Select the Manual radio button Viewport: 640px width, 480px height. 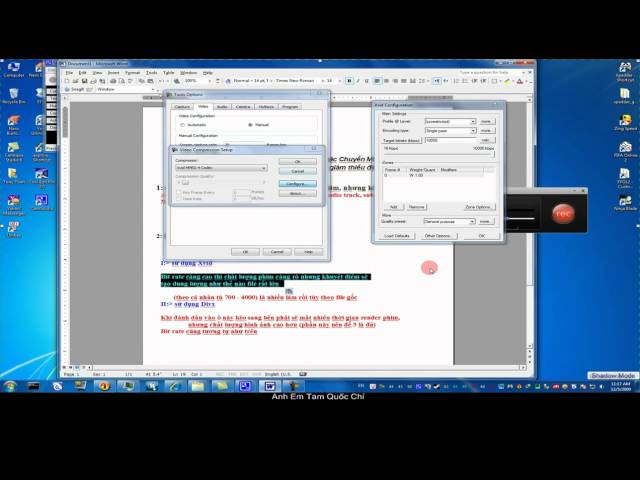[x=251, y=125]
